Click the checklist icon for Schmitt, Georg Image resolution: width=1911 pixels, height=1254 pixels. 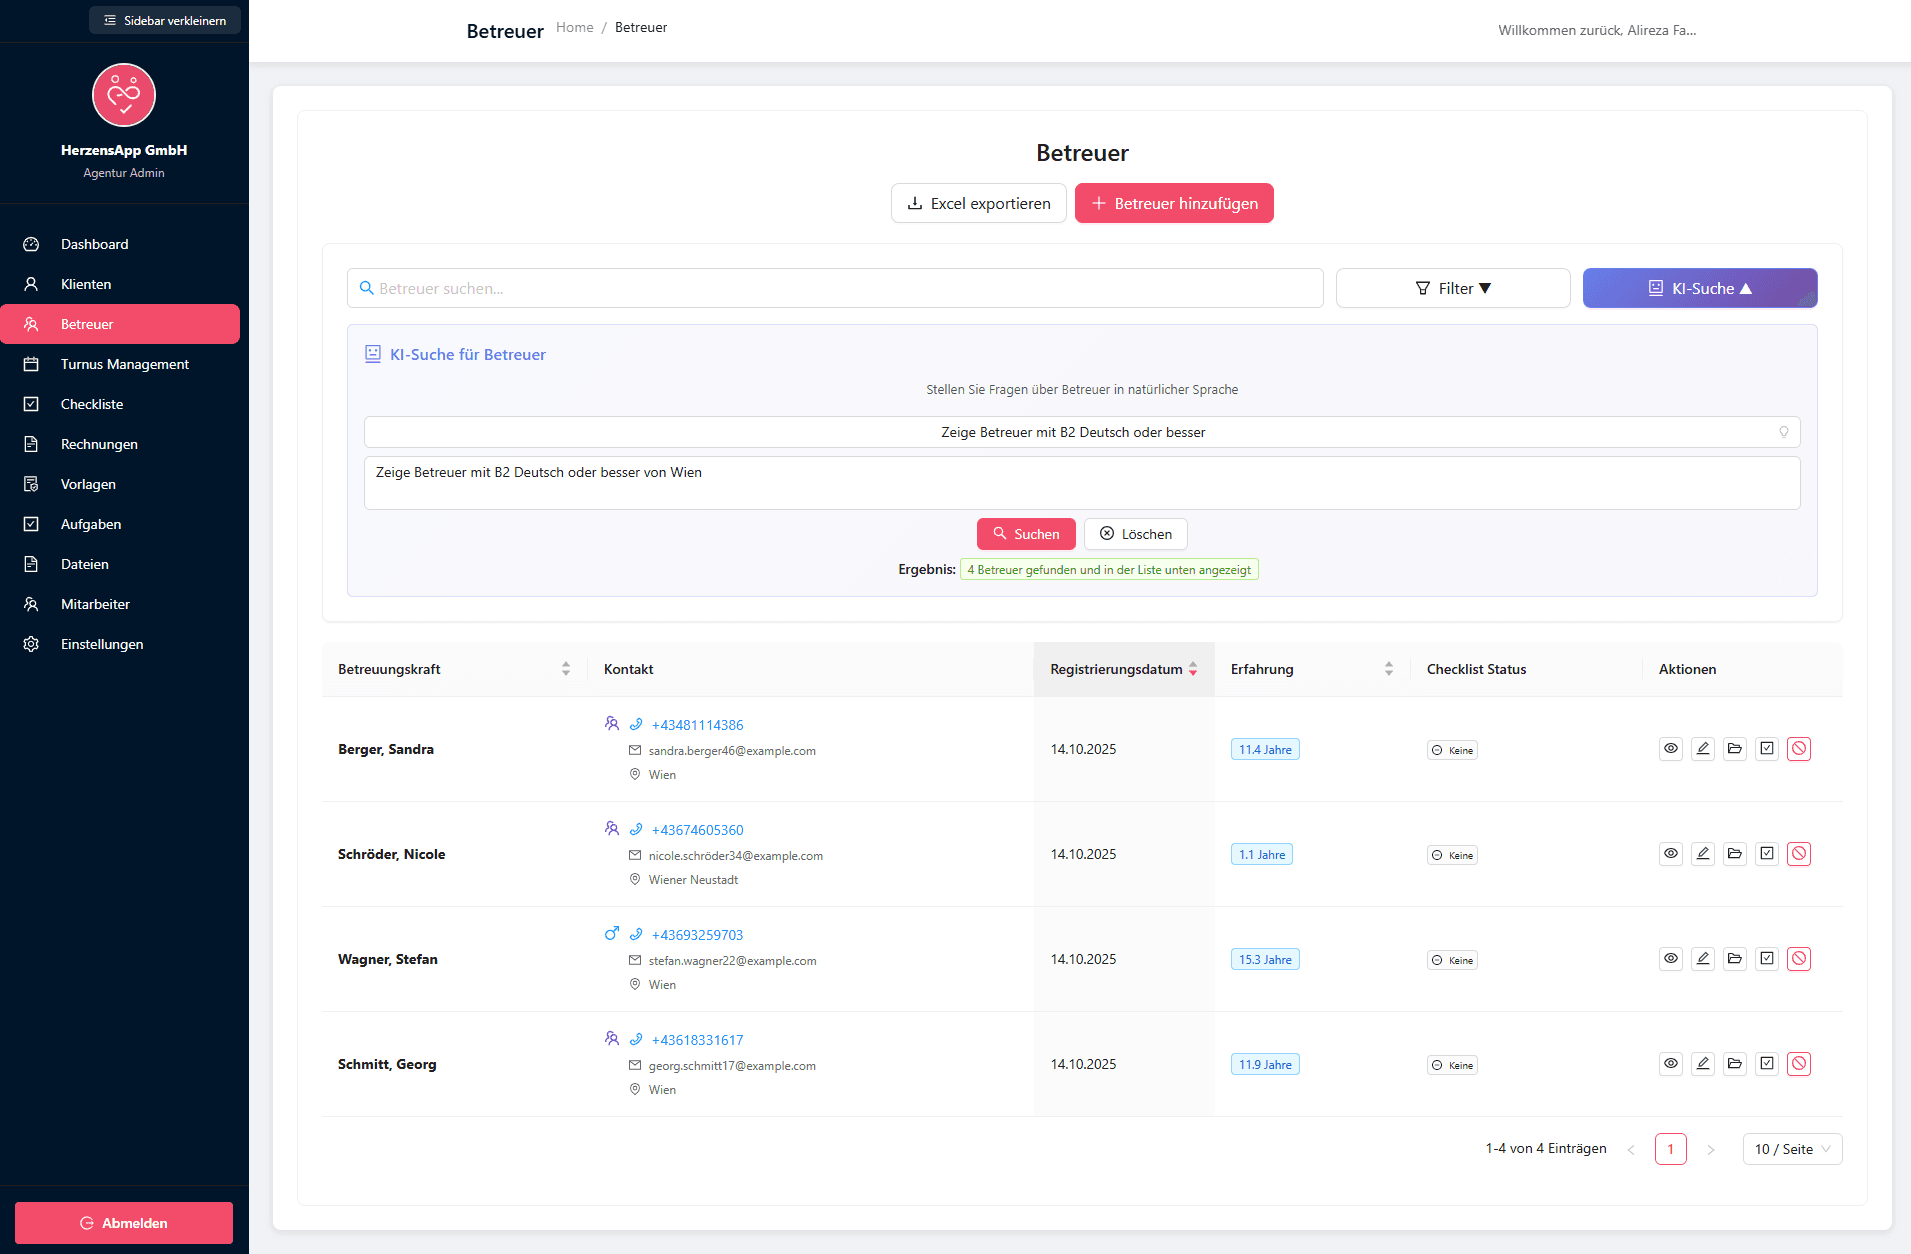tap(1767, 1063)
